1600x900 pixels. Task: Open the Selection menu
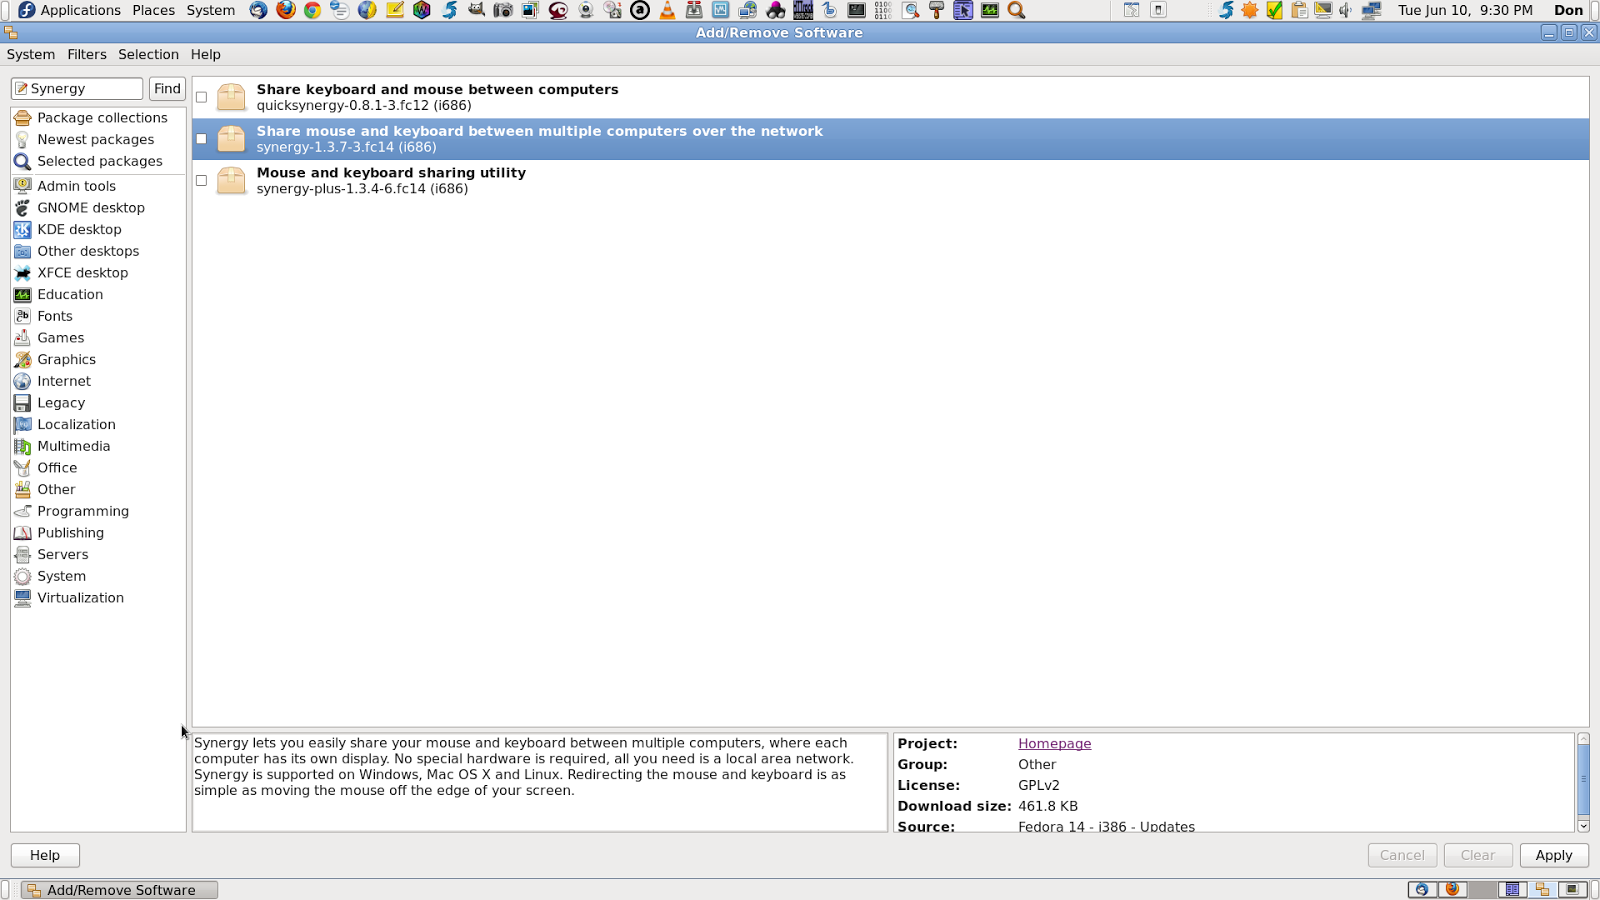(x=148, y=54)
